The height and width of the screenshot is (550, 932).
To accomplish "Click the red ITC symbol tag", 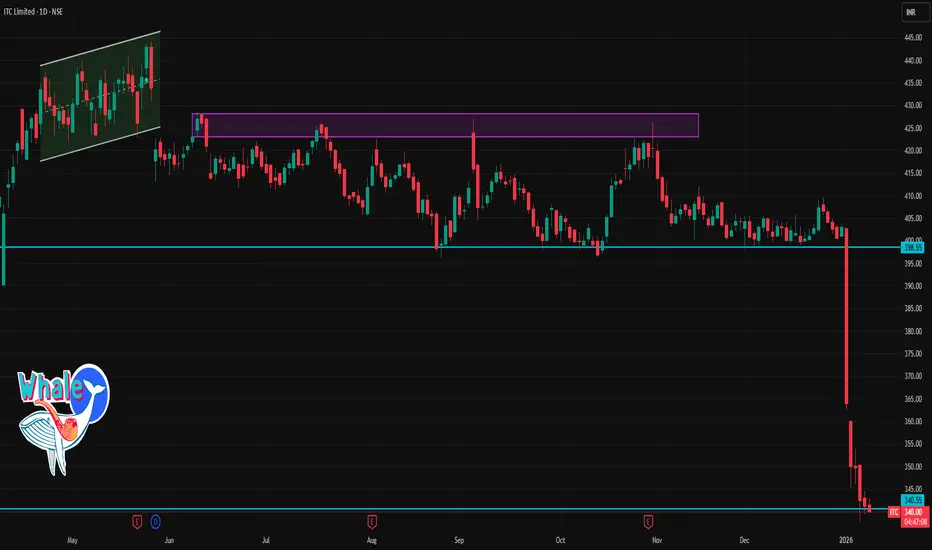I will click(893, 511).
